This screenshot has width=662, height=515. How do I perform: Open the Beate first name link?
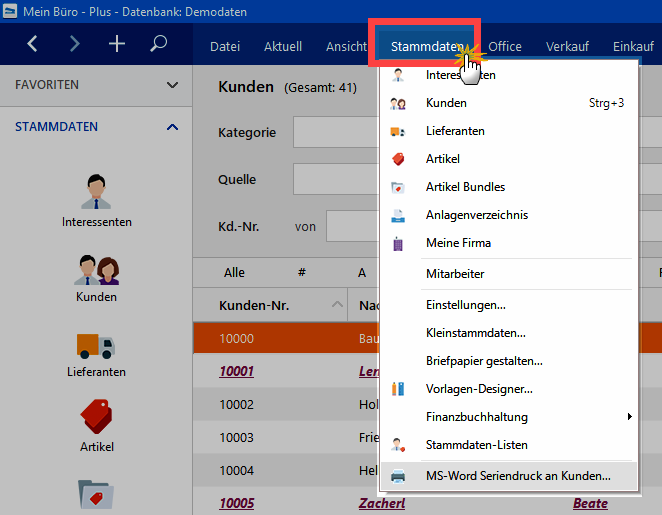(590, 503)
